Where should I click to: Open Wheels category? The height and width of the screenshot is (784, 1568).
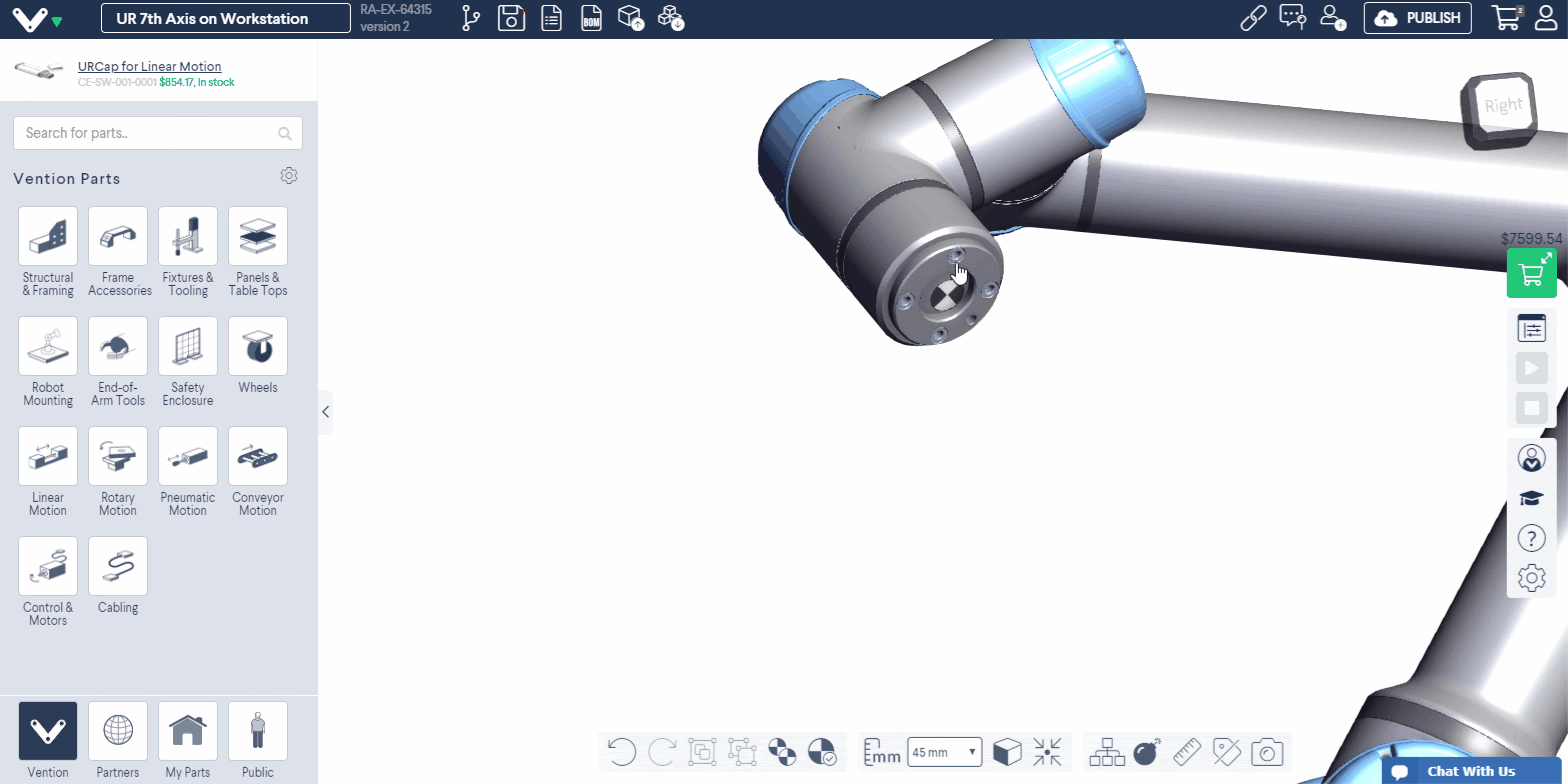point(258,356)
